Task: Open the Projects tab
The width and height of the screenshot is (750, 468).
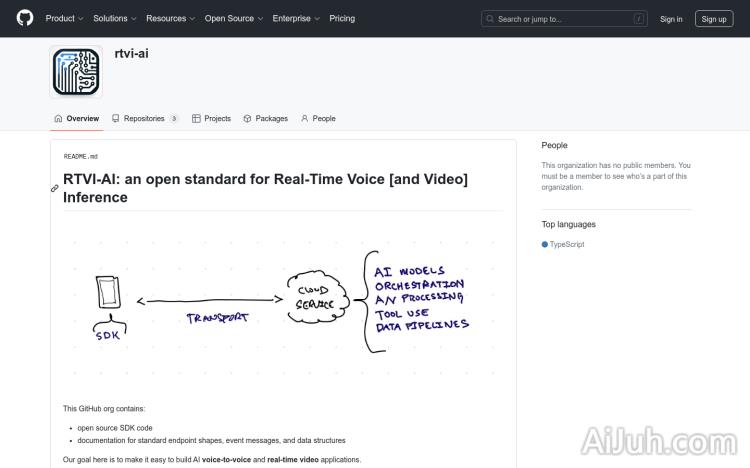Action: (x=211, y=118)
